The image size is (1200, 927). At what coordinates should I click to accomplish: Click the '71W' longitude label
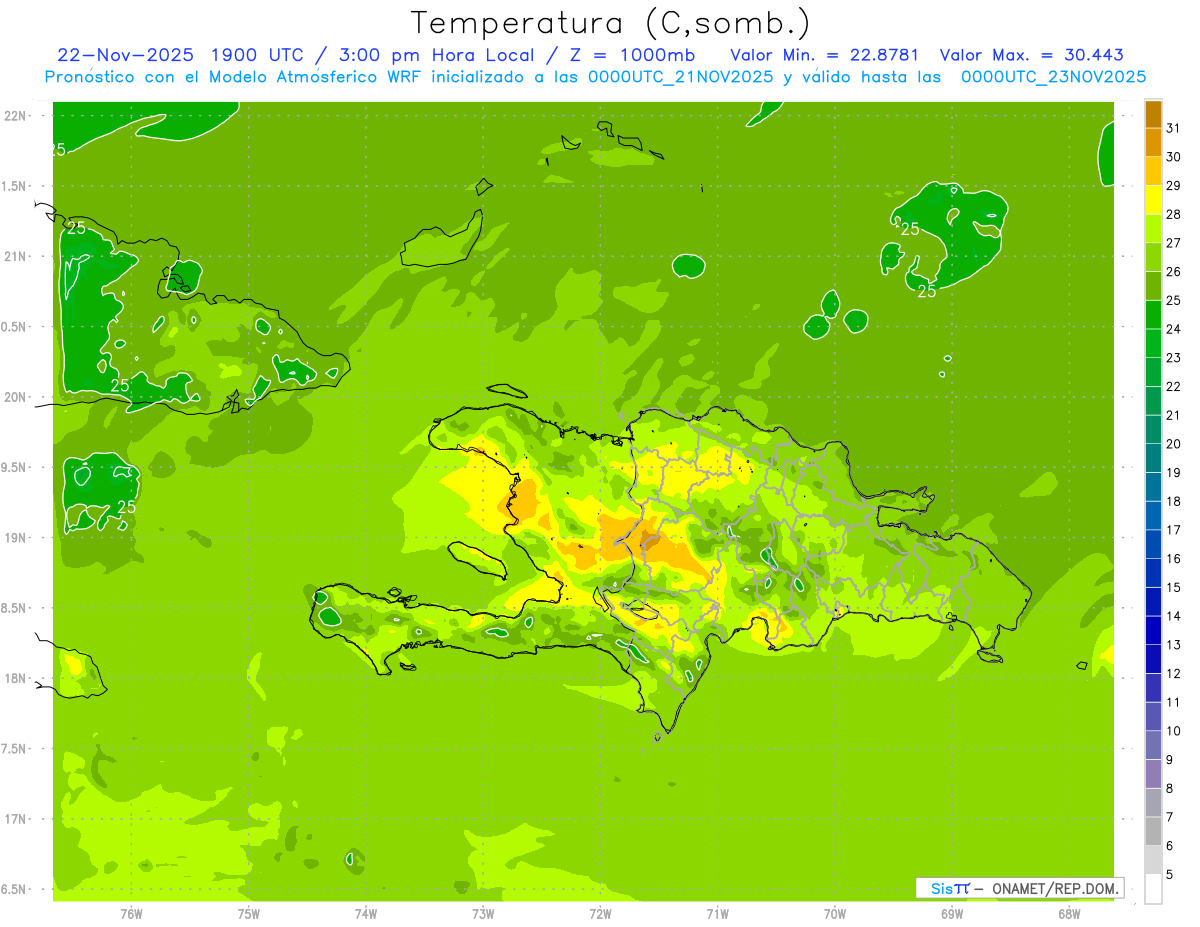pos(717,914)
